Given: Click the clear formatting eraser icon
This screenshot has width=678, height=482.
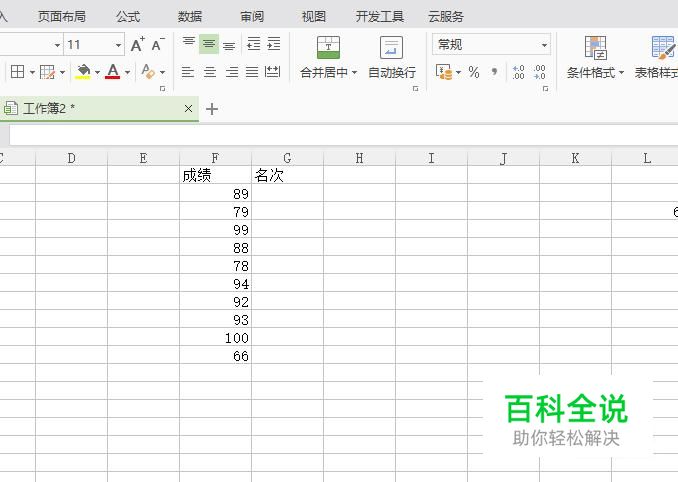Looking at the screenshot, I should click(148, 71).
